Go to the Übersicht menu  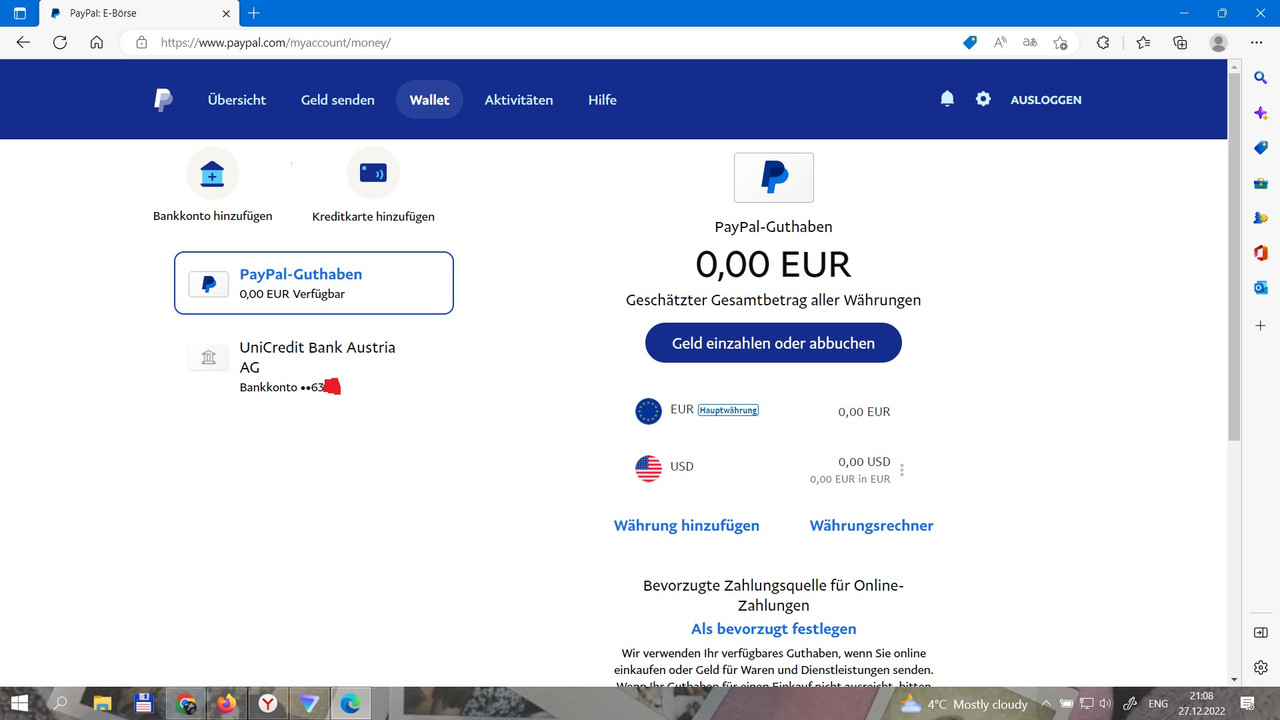[x=237, y=100]
